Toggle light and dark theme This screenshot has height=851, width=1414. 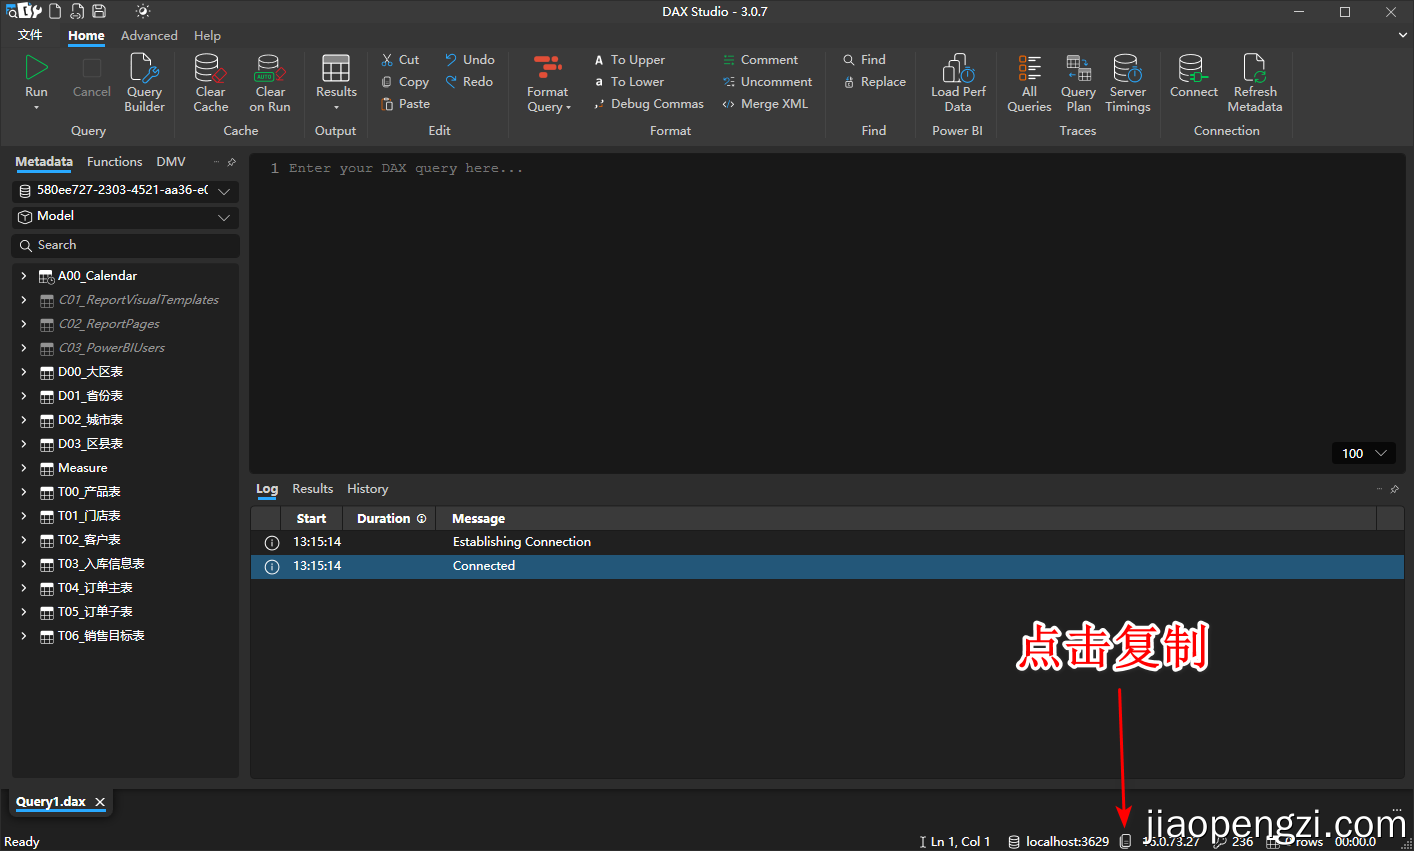pos(143,11)
